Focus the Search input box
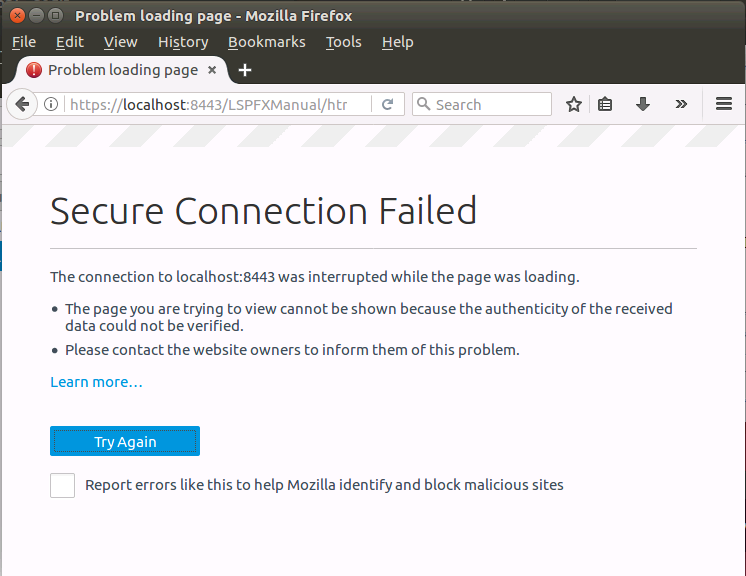Screen dimensions: 746x576 tap(490, 104)
